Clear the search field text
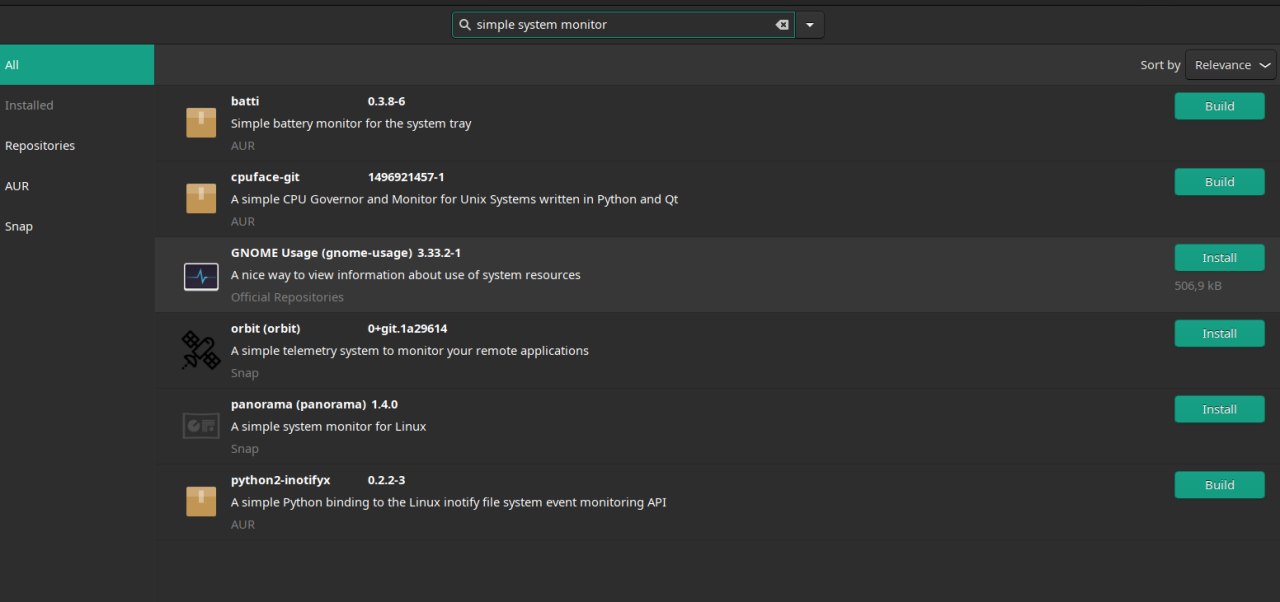 pyautogui.click(x=782, y=25)
